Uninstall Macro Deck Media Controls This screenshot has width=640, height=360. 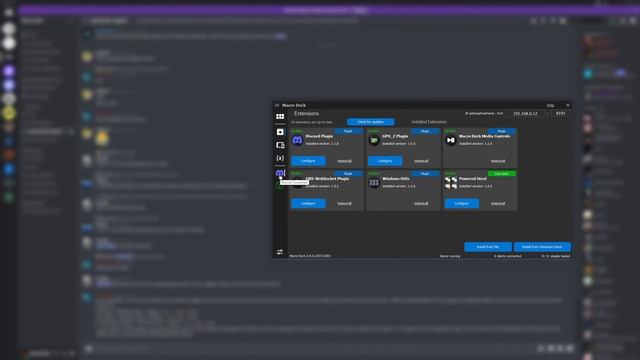tap(498, 161)
